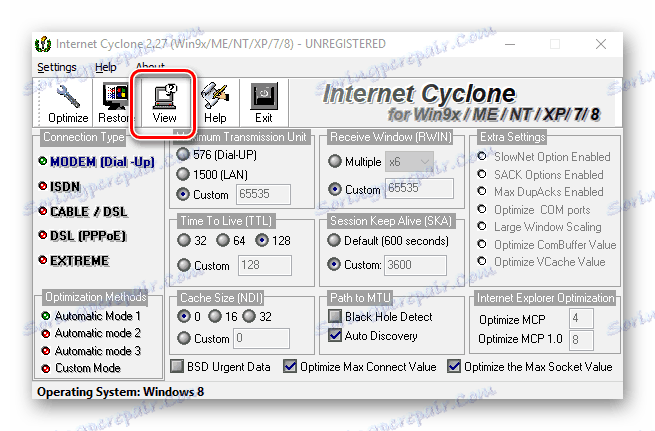Select TTL Custom radio button
The width and height of the screenshot is (655, 431).
[184, 265]
